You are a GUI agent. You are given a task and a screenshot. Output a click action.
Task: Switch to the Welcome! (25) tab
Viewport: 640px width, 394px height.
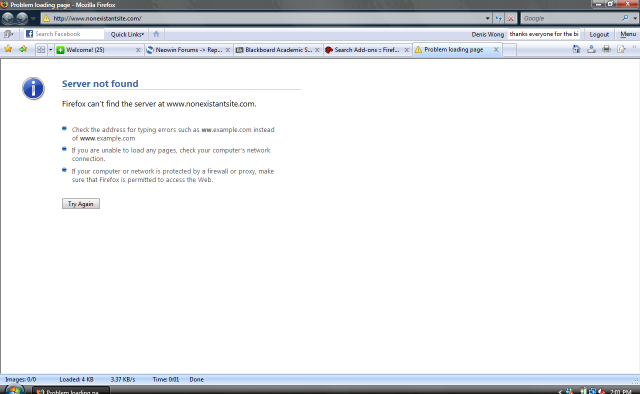tap(96, 50)
